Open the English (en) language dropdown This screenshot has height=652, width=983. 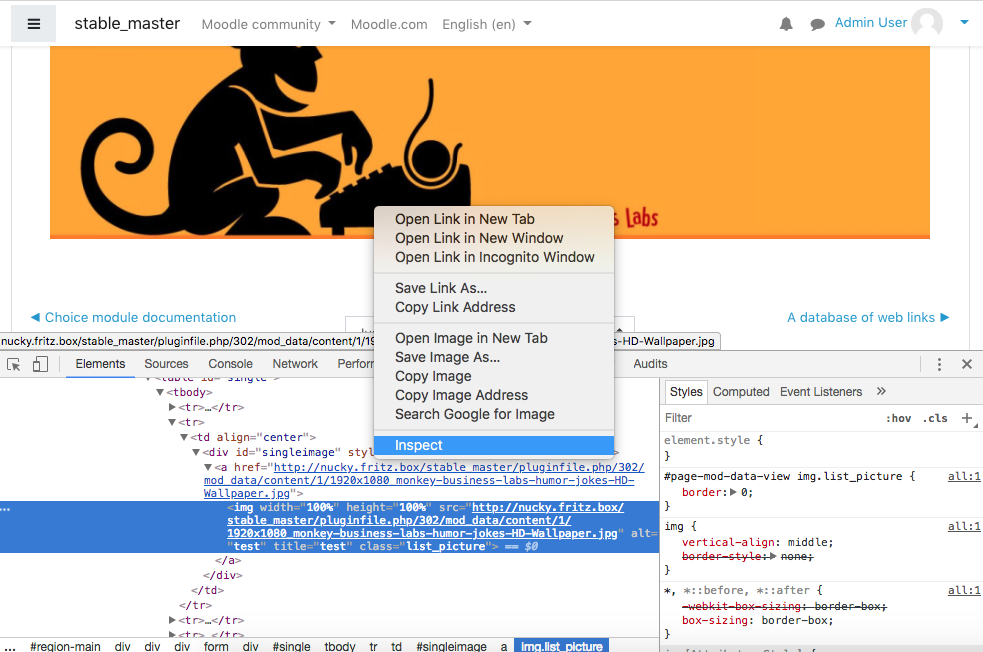486,24
